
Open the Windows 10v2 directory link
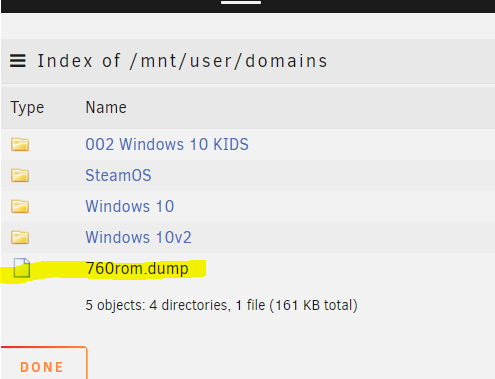[138, 237]
